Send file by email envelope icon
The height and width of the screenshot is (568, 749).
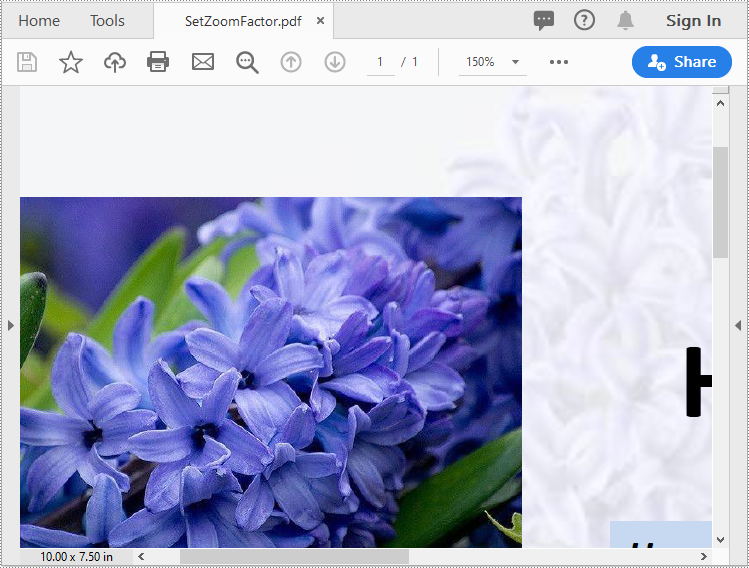coord(203,62)
